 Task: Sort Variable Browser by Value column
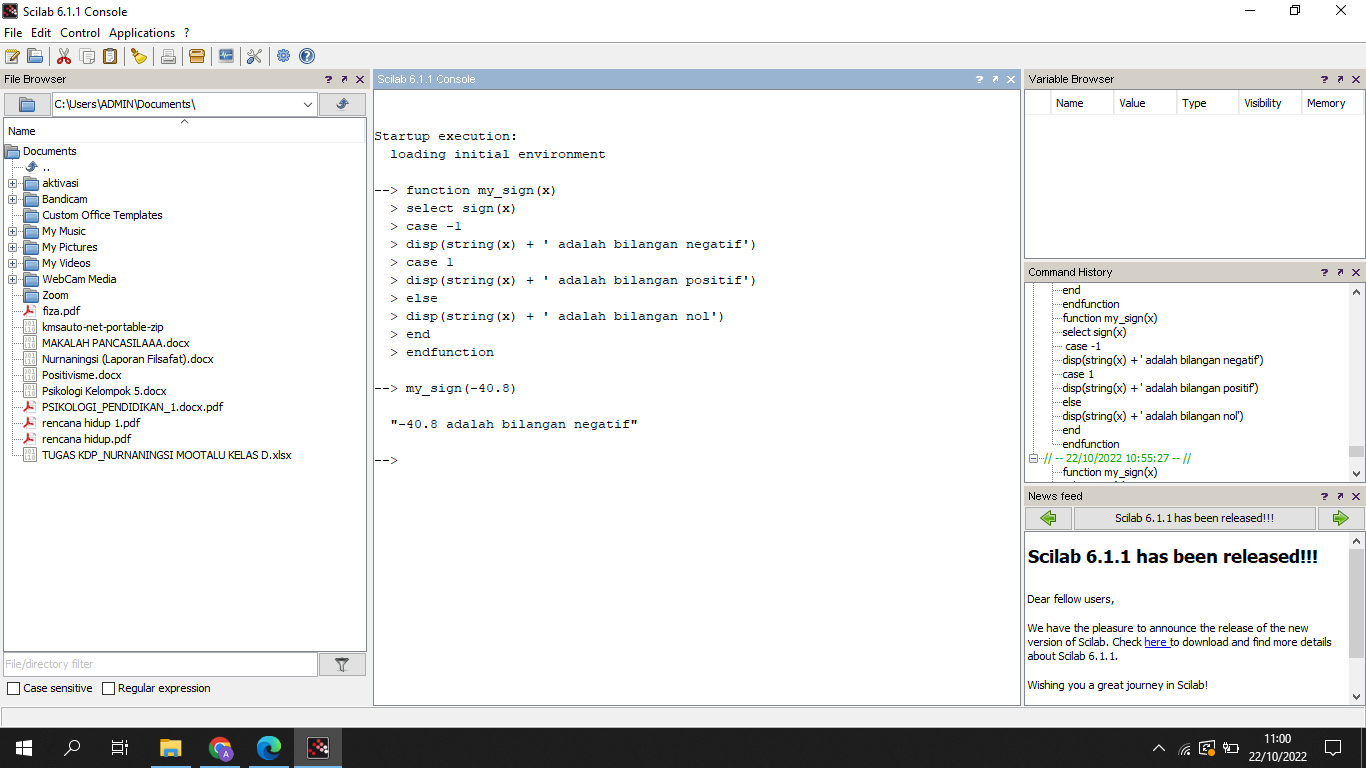tap(1145, 103)
